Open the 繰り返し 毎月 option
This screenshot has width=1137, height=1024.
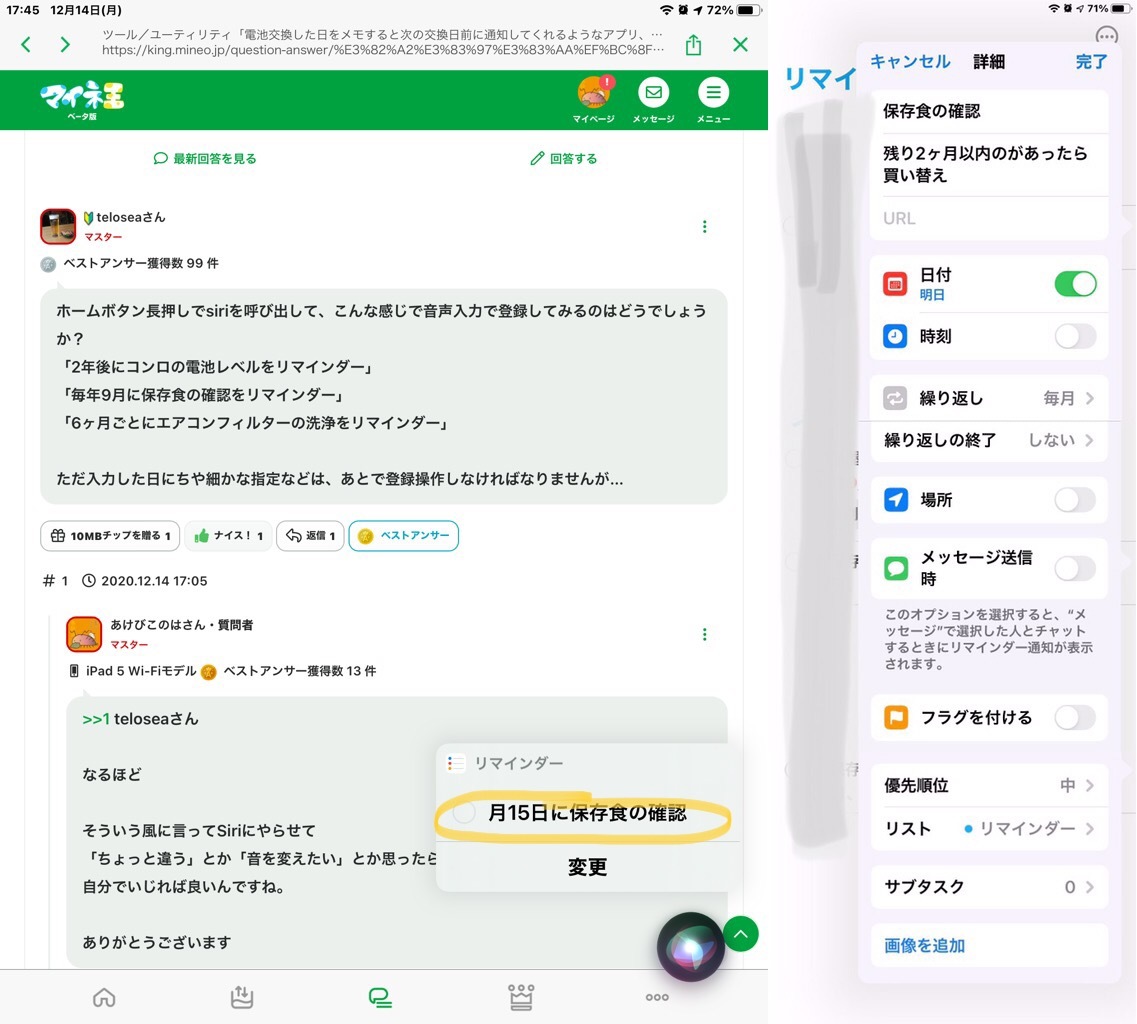pos(989,398)
